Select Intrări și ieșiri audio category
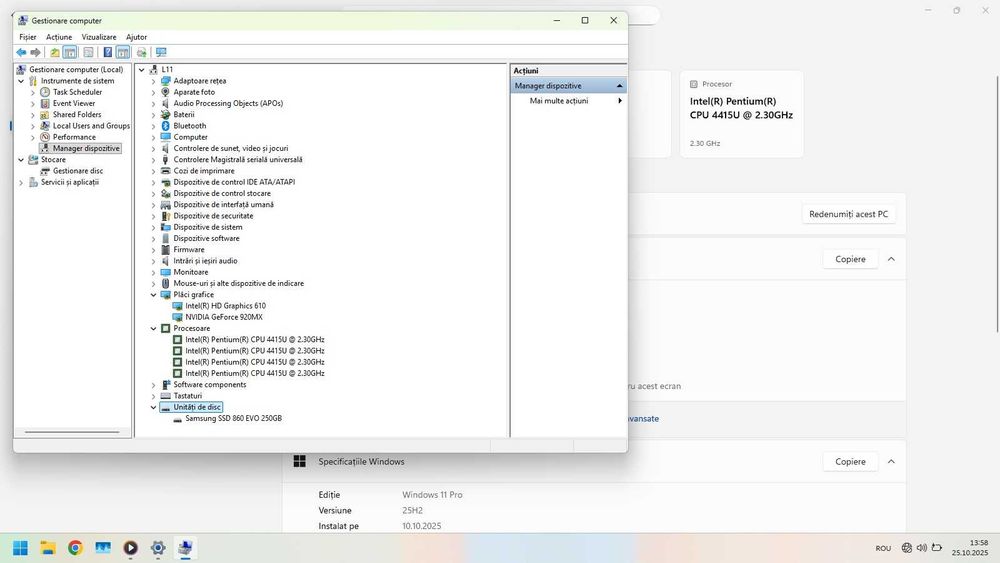The height and width of the screenshot is (563, 1000). point(205,261)
